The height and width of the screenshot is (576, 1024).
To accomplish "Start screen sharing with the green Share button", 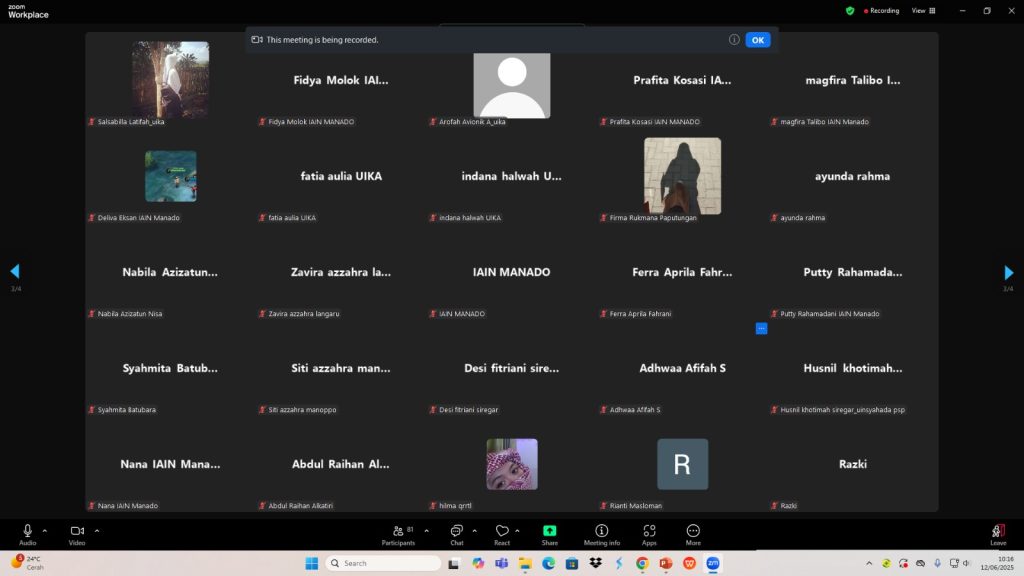I will (549, 531).
